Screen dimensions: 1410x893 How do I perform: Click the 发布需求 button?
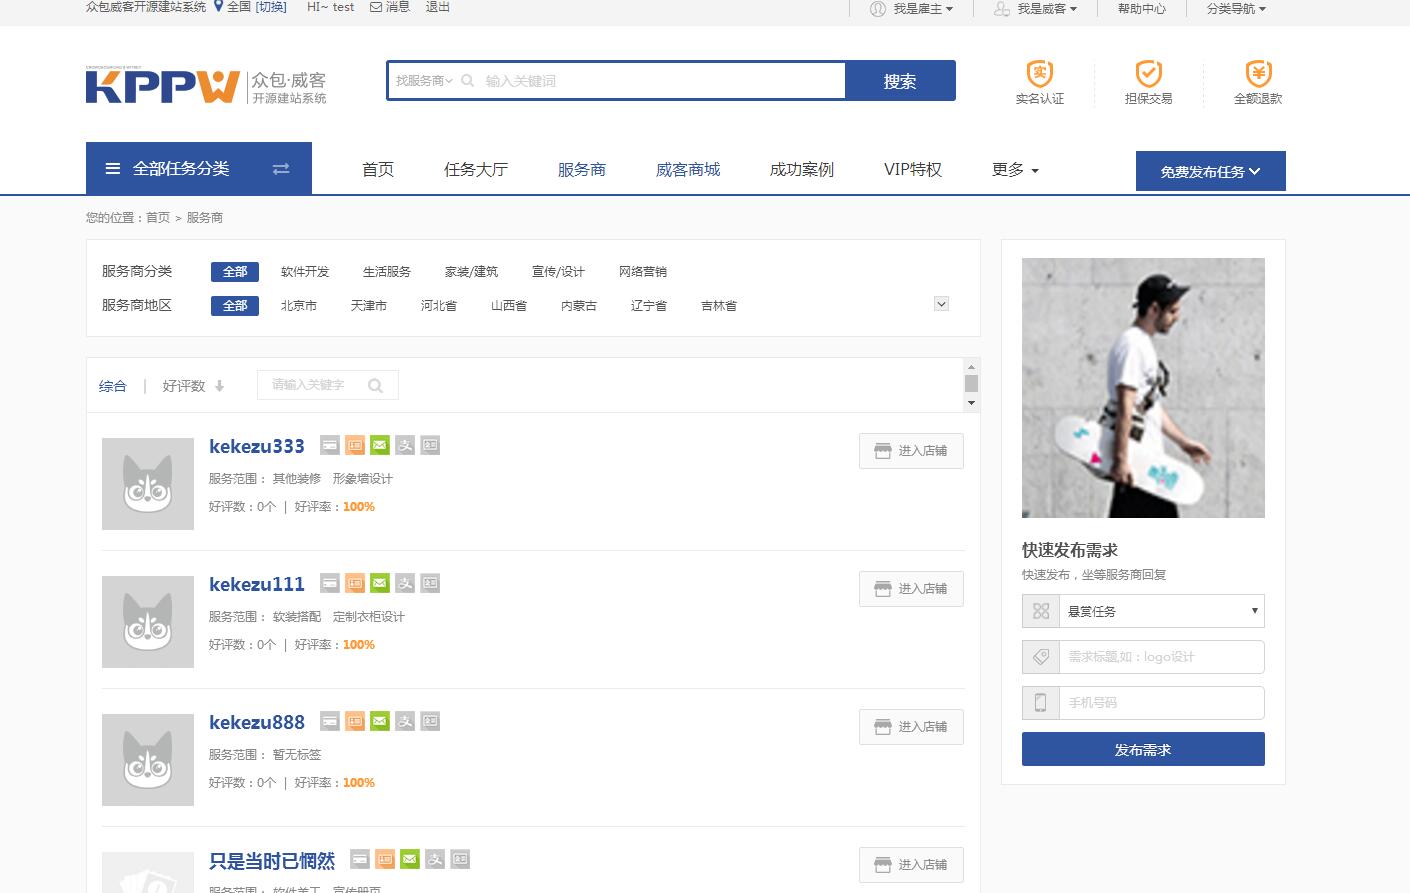point(1143,749)
